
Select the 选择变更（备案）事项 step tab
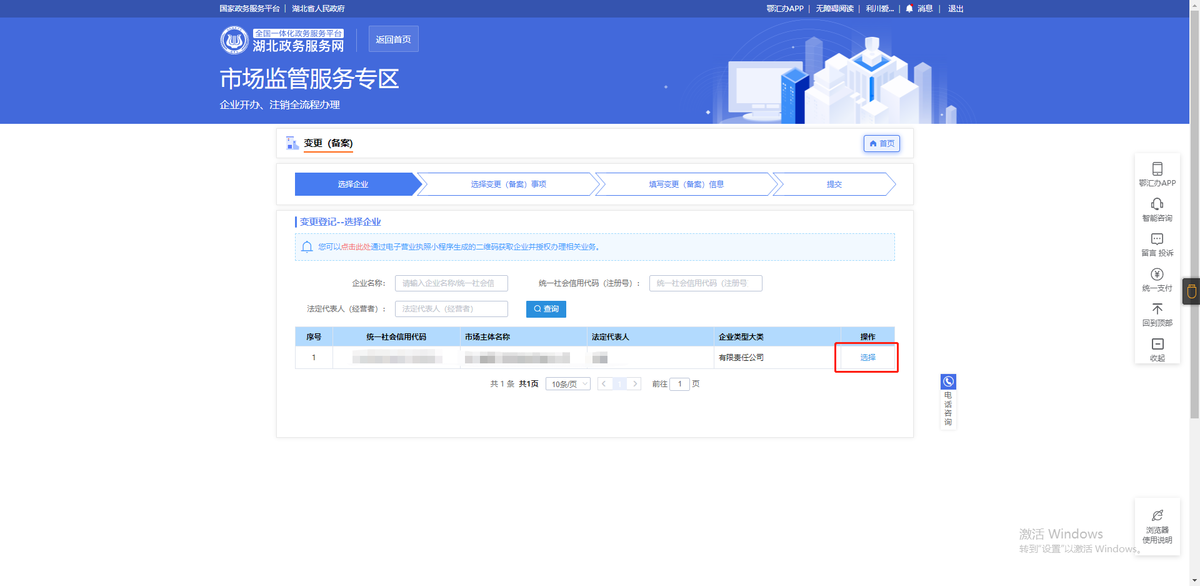(508, 185)
